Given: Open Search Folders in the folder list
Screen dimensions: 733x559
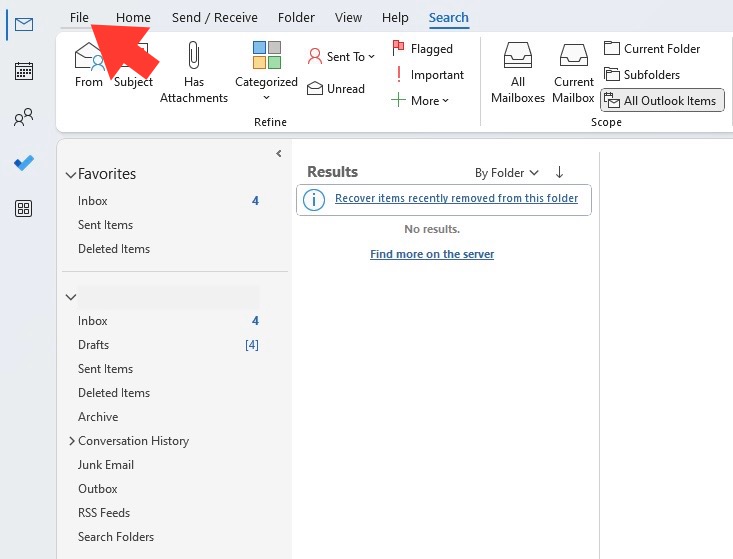Looking at the screenshot, I should click(x=168, y=537).
